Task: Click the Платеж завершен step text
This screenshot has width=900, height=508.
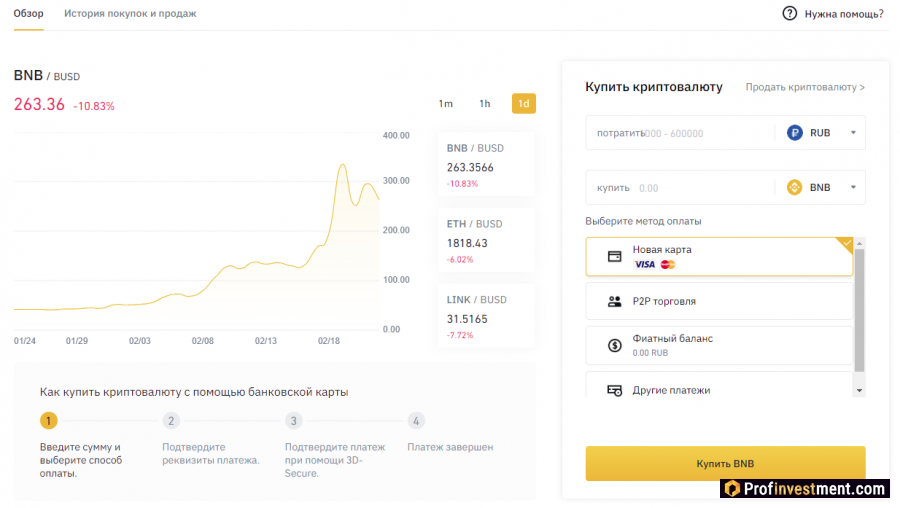Action: point(450,447)
